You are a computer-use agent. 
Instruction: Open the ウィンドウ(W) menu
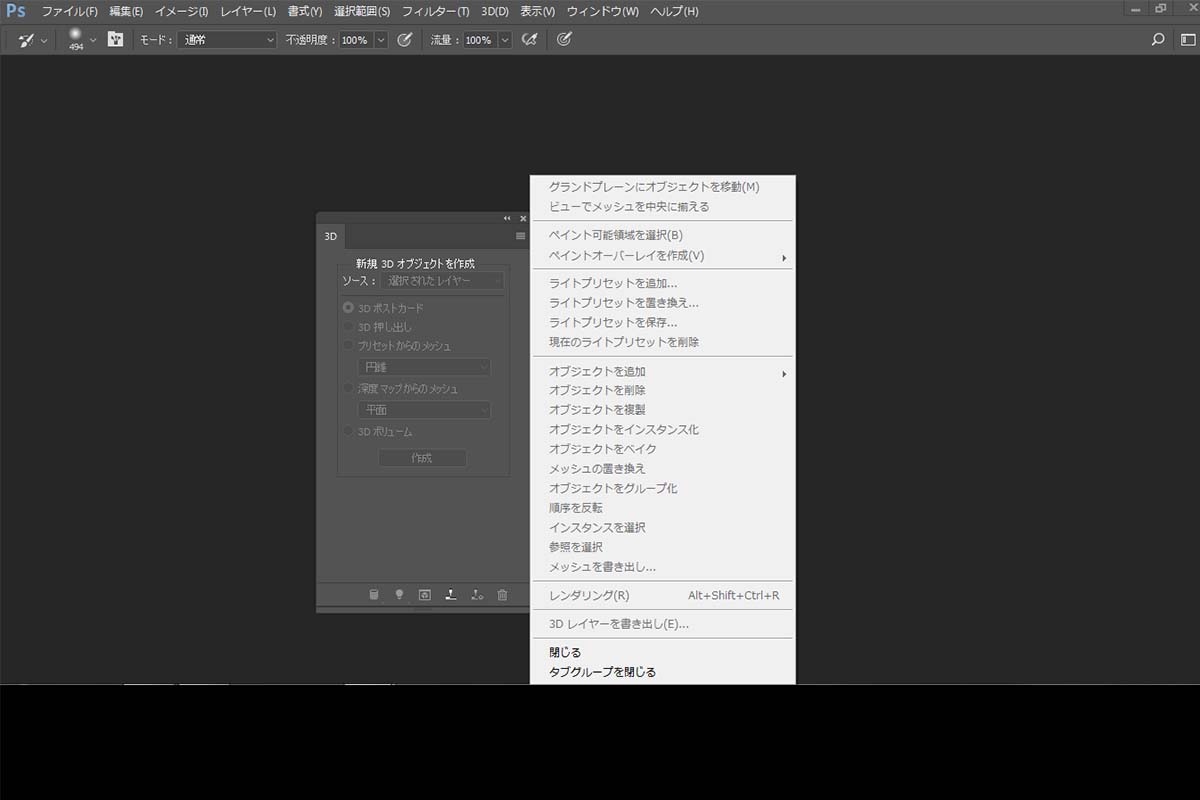[x=602, y=11]
